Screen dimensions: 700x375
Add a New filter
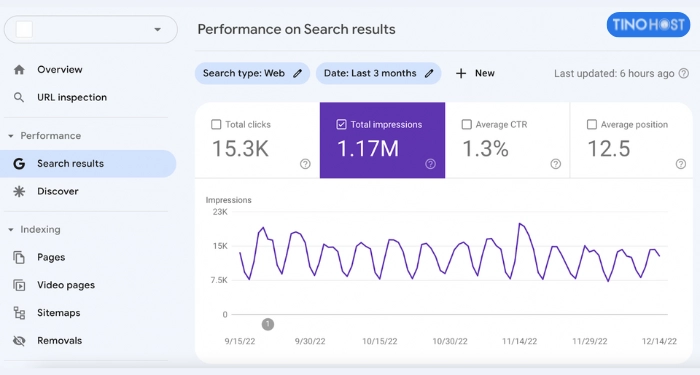(x=475, y=73)
